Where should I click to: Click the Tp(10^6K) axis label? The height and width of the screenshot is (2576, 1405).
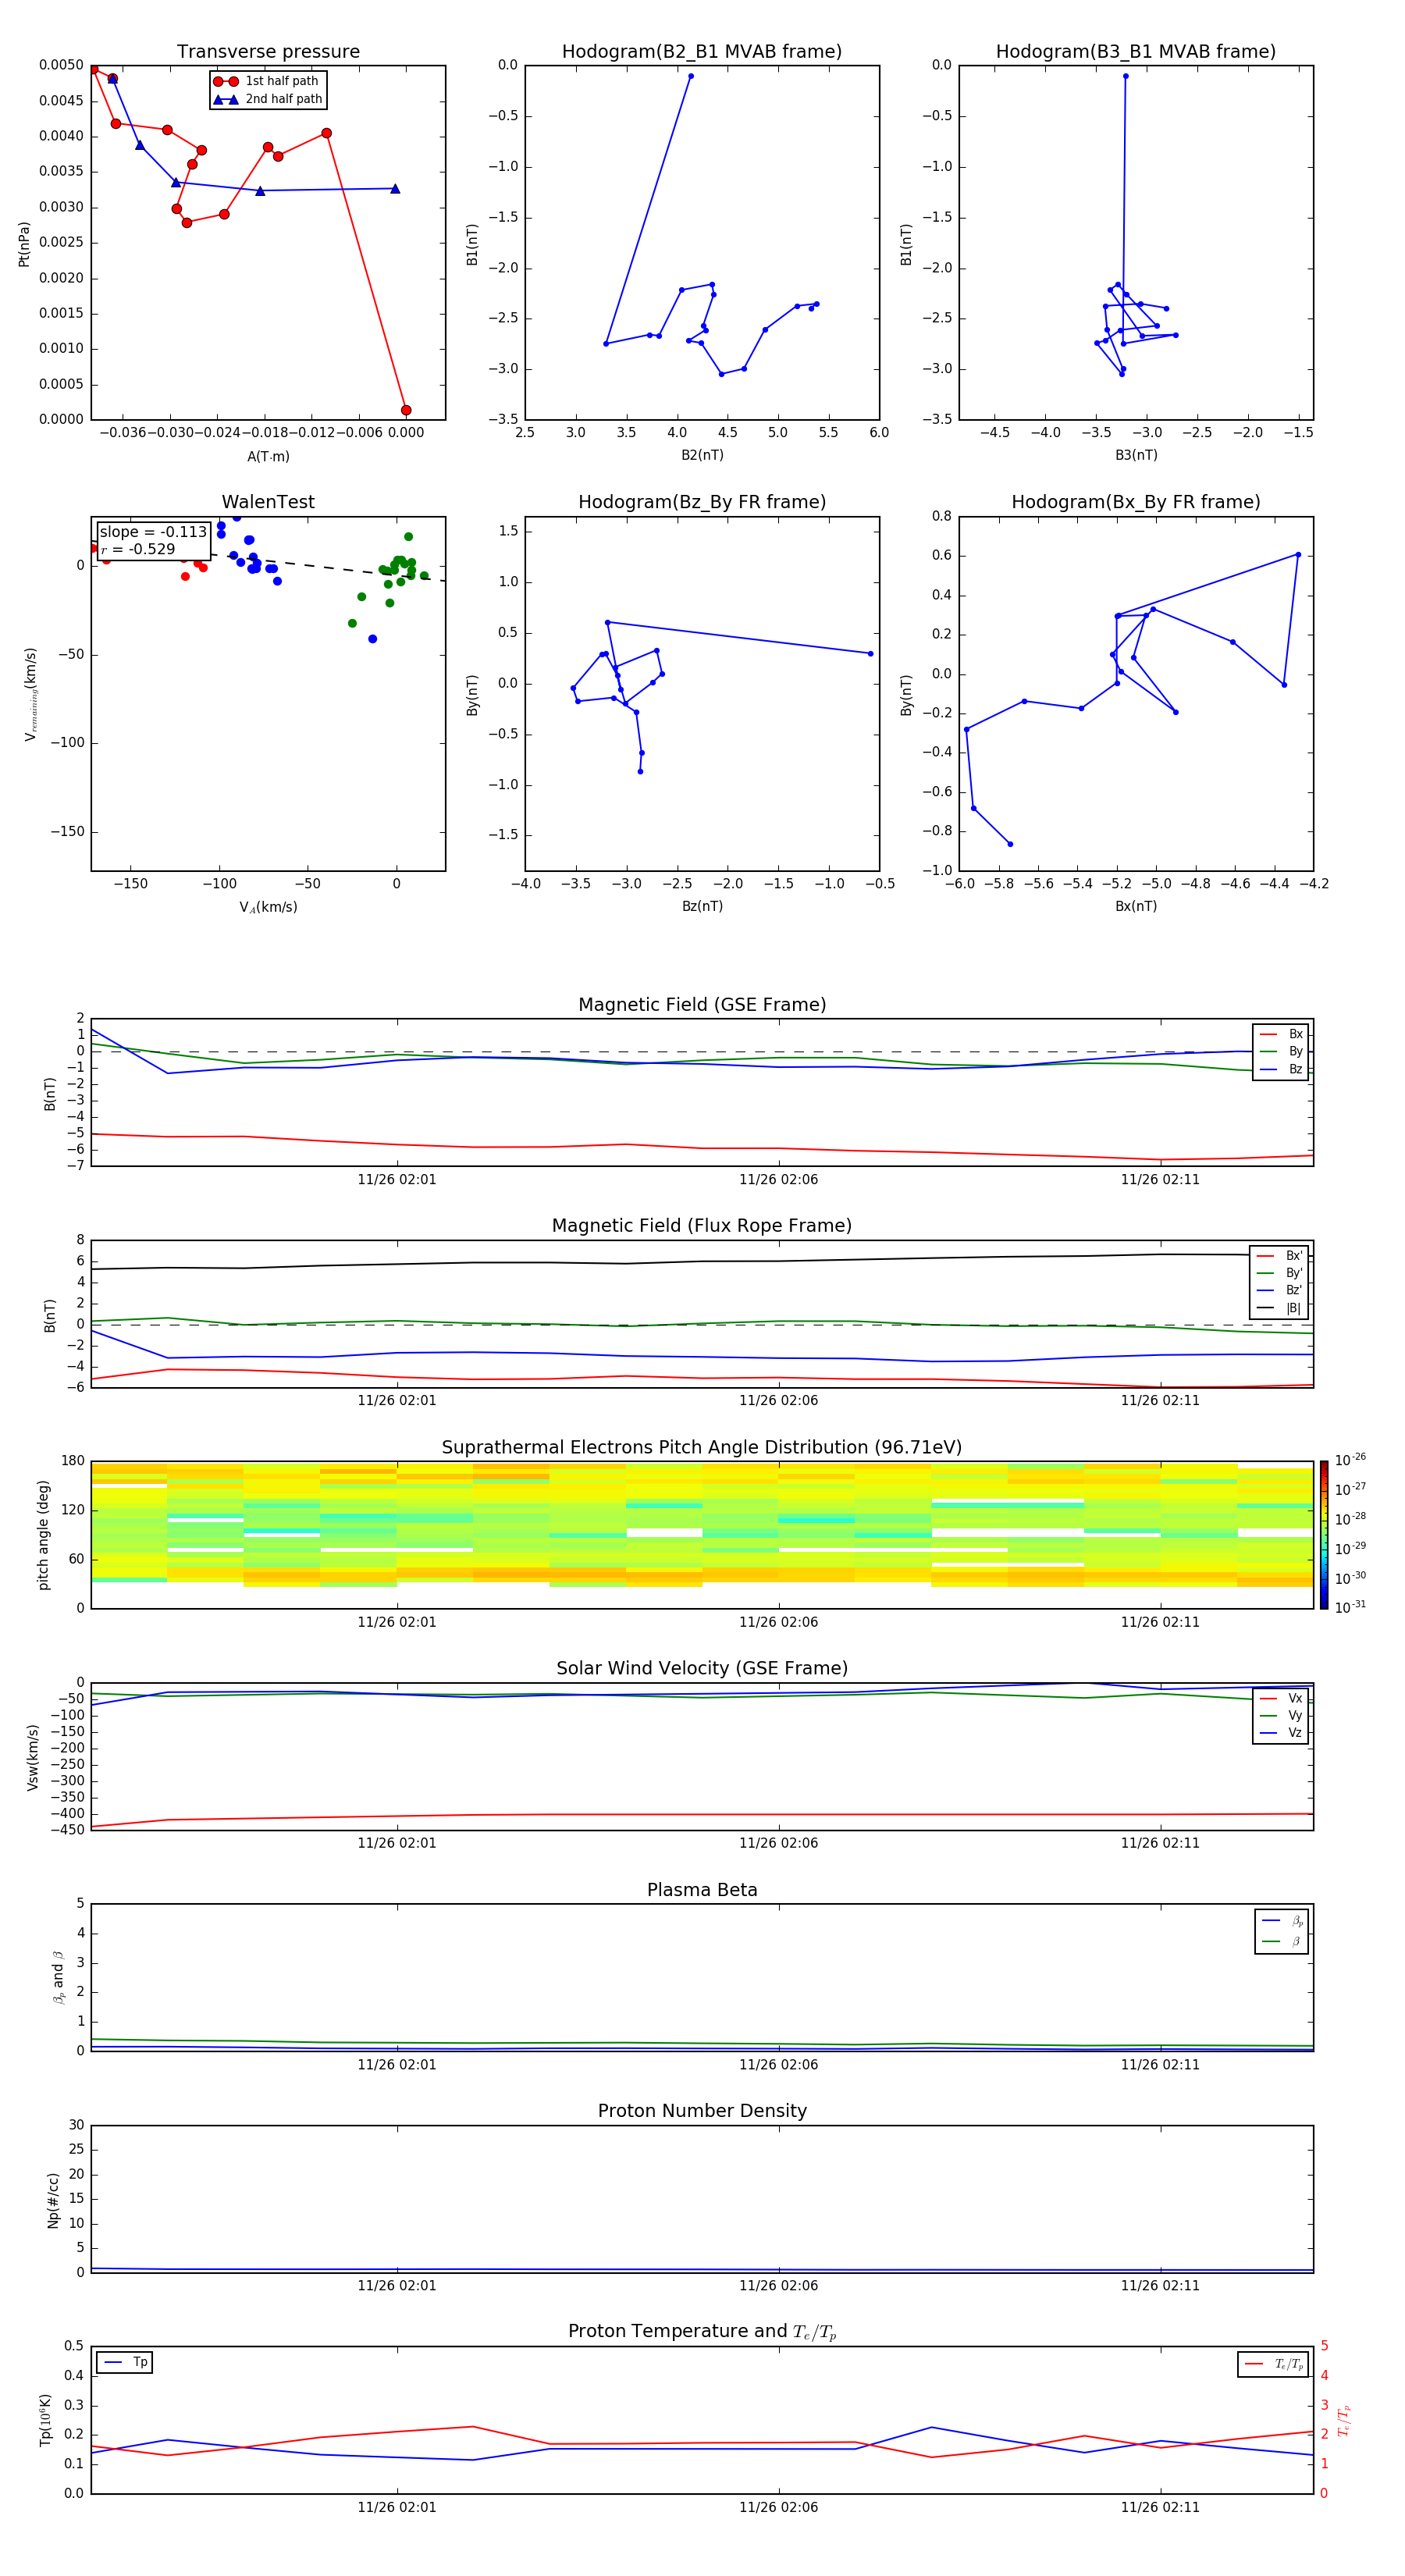click(x=46, y=2420)
